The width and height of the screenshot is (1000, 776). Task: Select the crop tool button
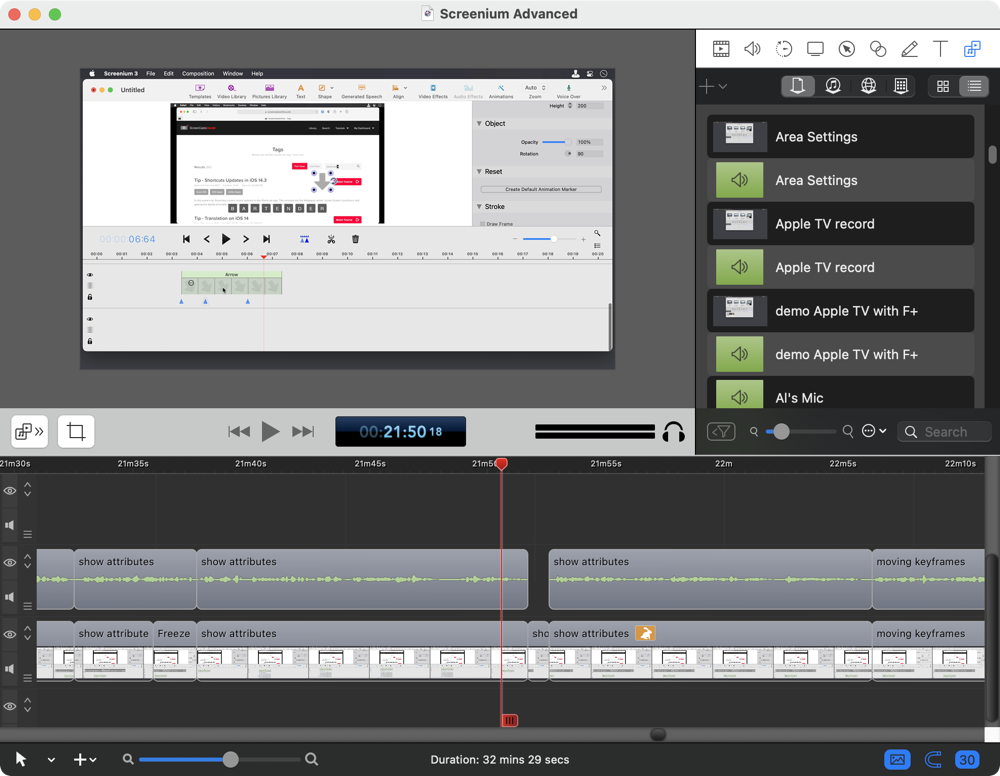76,432
